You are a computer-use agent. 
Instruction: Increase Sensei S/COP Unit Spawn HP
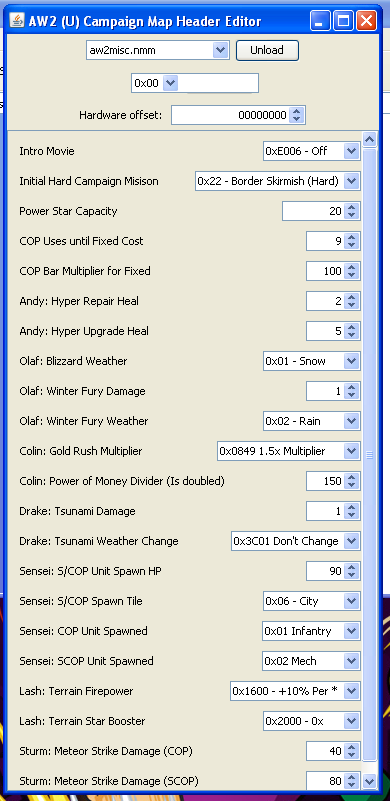351,567
